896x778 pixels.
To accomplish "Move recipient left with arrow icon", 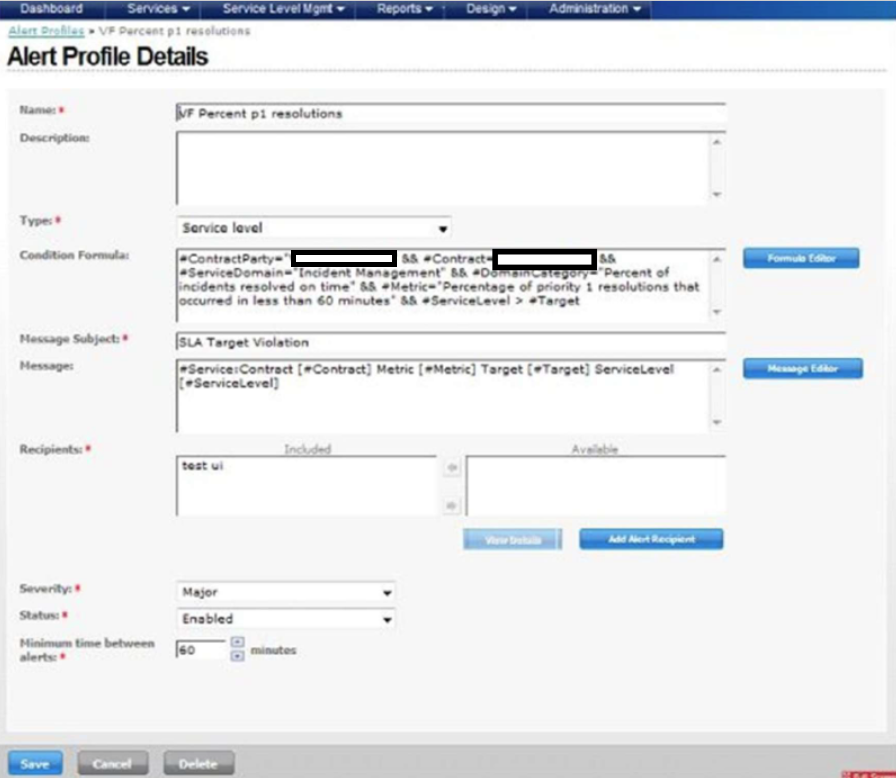I will click(451, 468).
